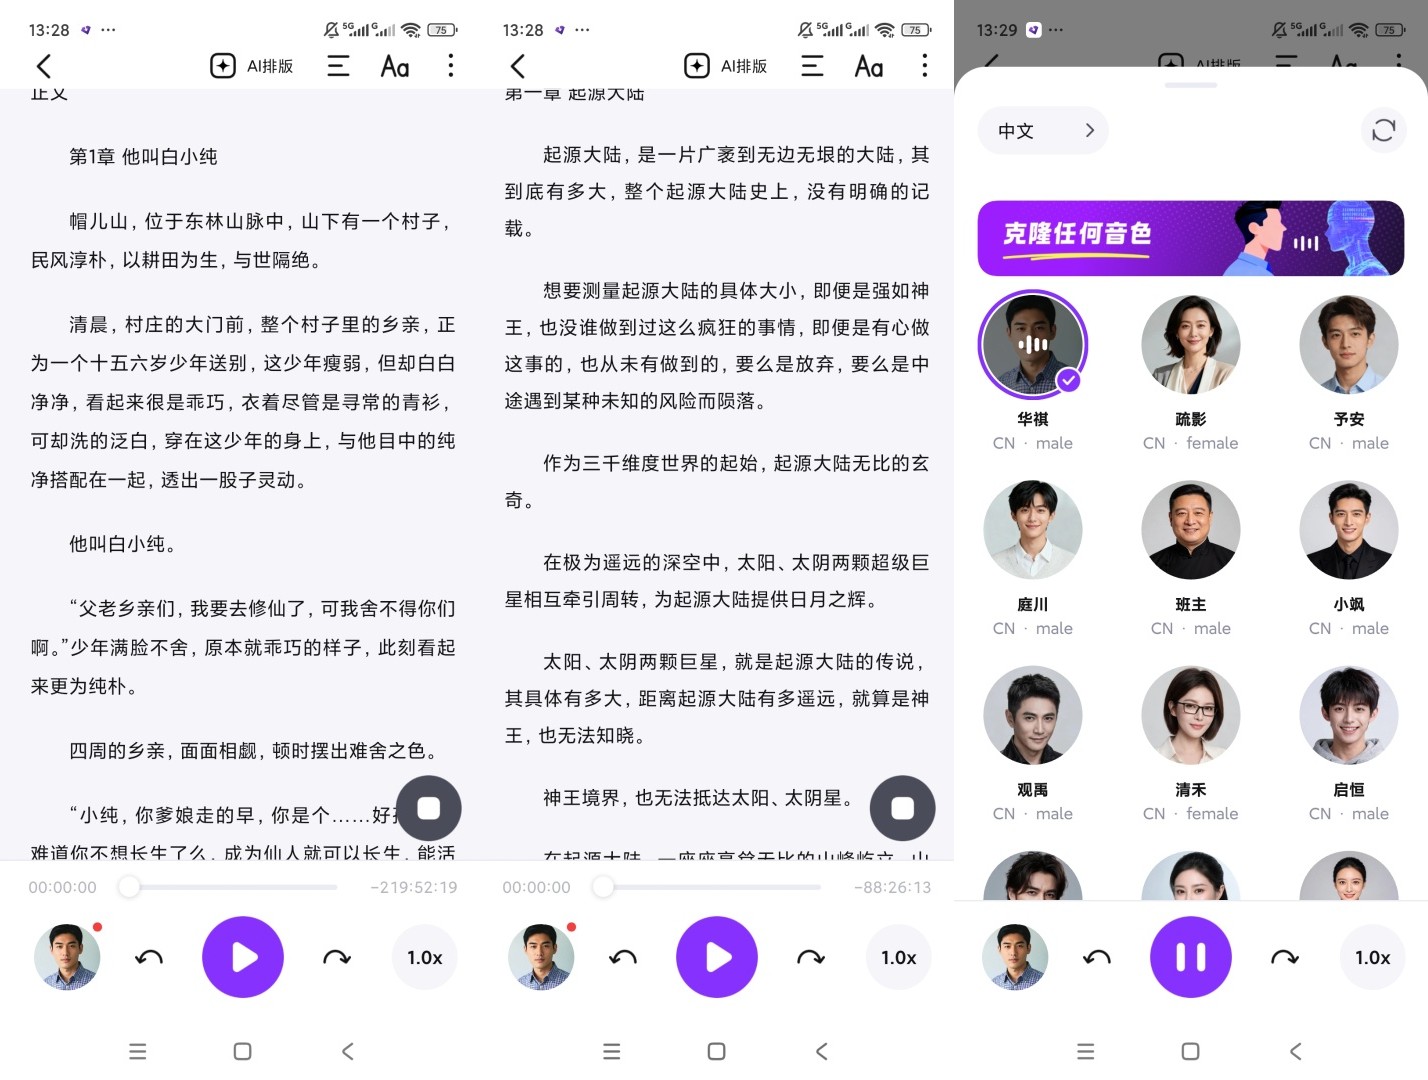The width and height of the screenshot is (1428, 1080).
Task: Pause audio in right screen
Action: [x=1191, y=957]
